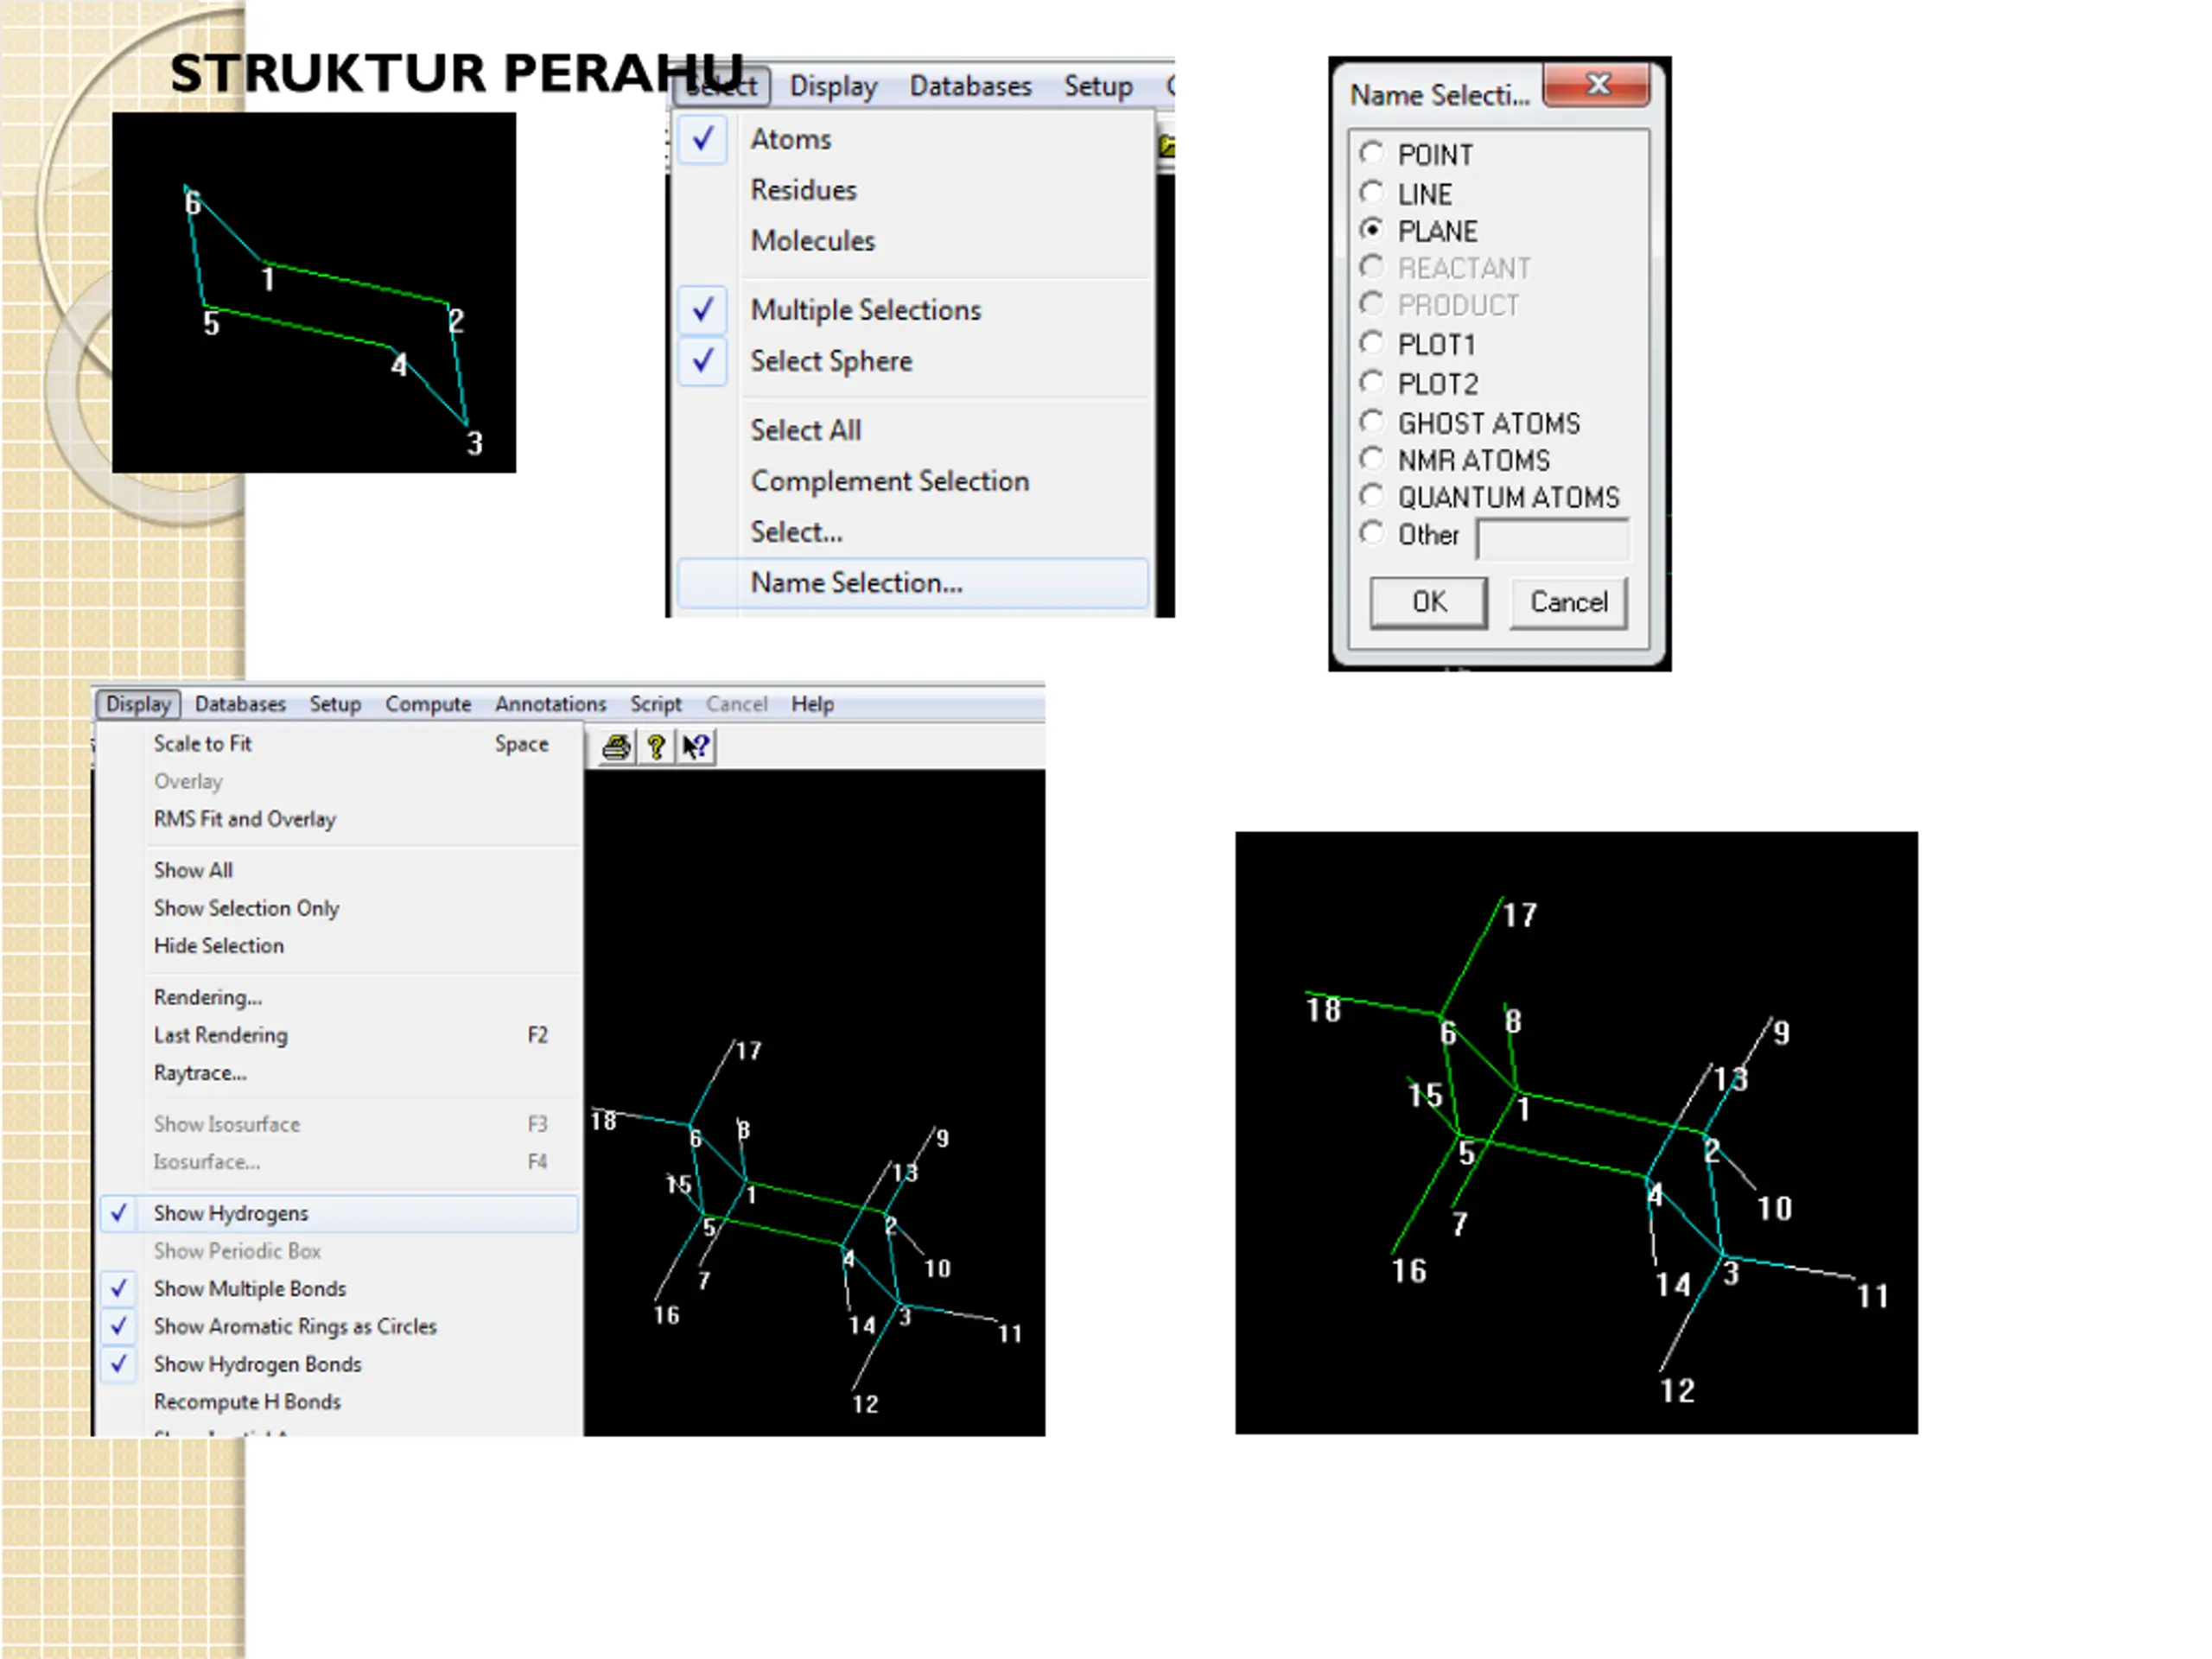2212x1659 pixels.
Task: Choose Residues in the Select menu
Action: click(913, 190)
